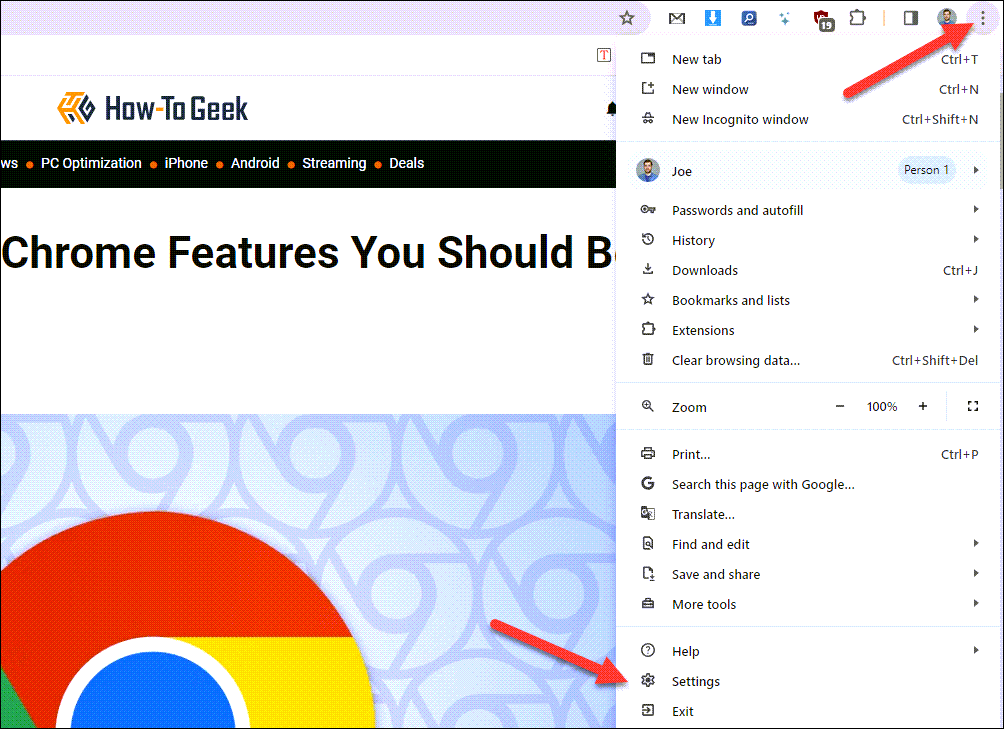
Task: Open Settings from the Chrome menu
Action: tap(696, 681)
